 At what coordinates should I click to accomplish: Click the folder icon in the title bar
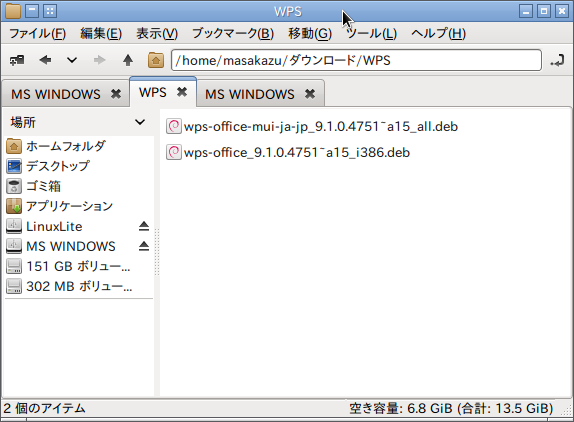(x=13, y=11)
